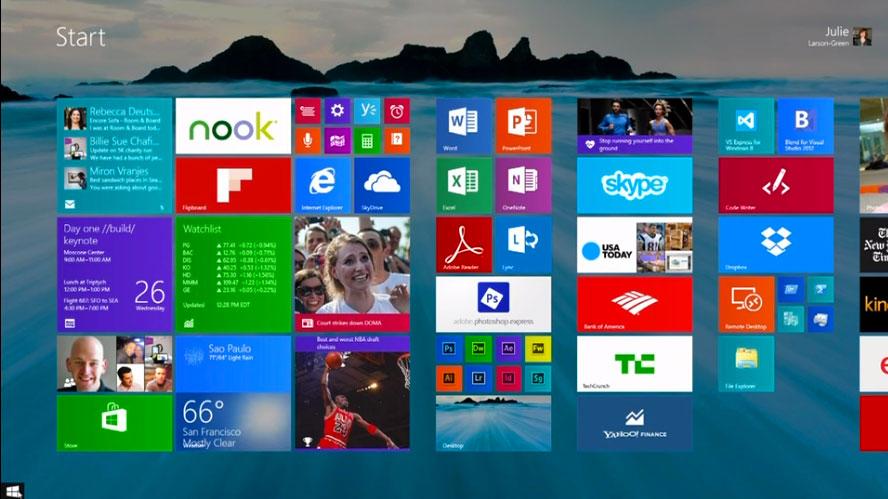Open Sports tile with NBA draft story
This screenshot has height=499, width=888.
[x=352, y=393]
